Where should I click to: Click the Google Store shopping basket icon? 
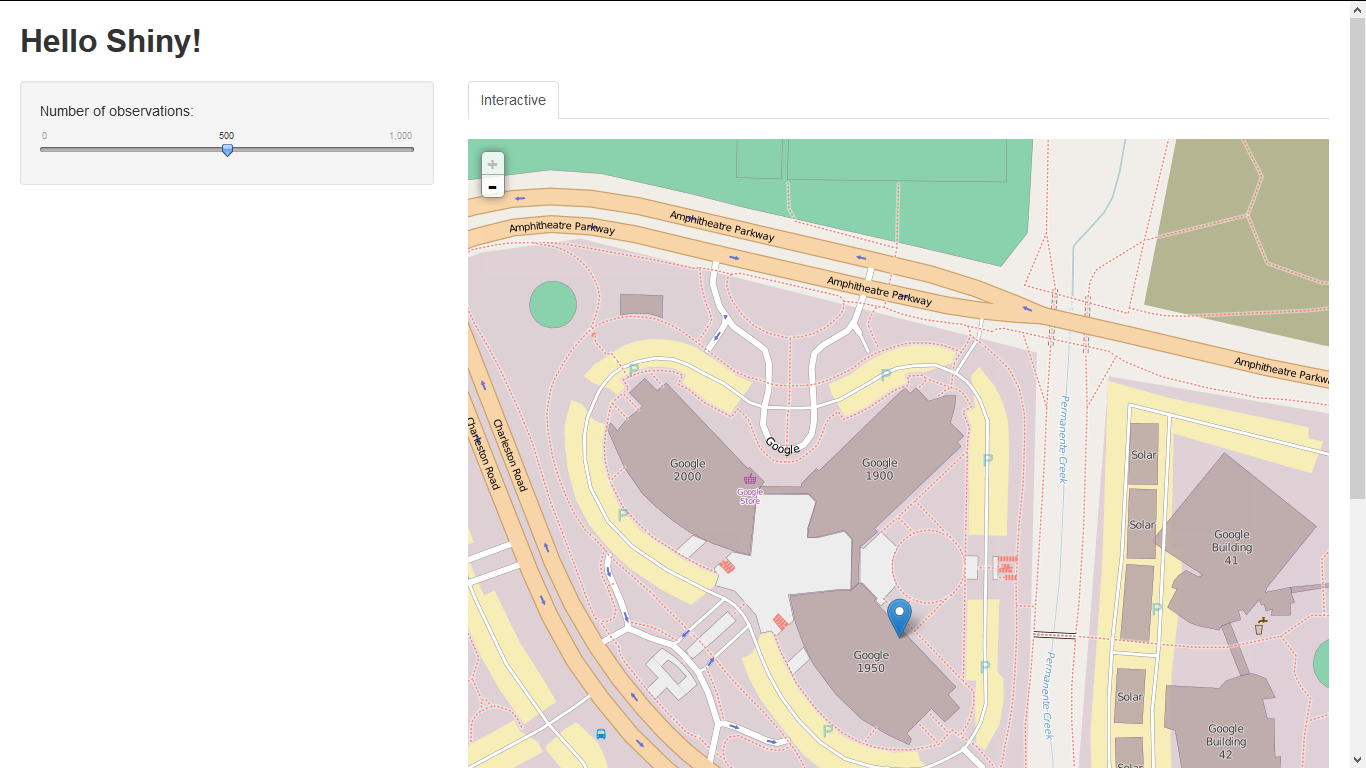tap(749, 479)
